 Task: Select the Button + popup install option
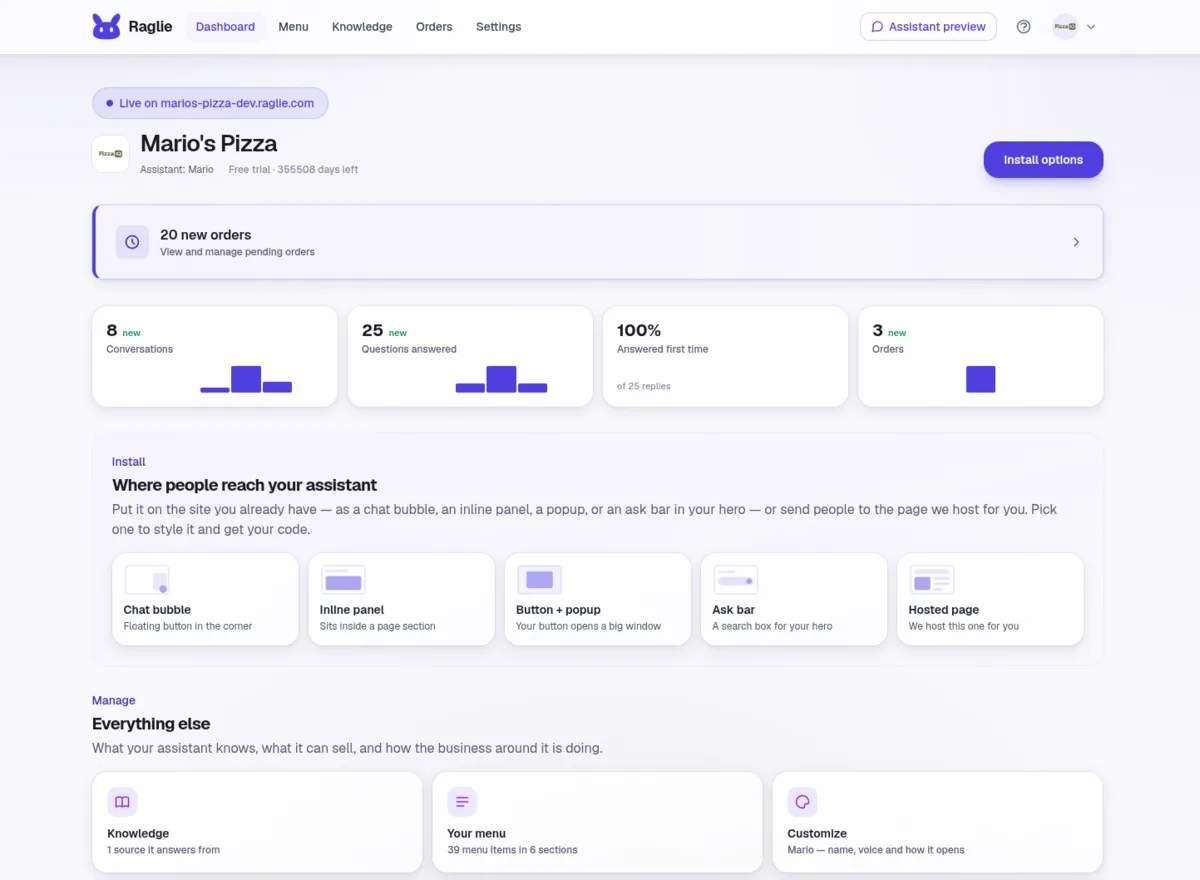coord(598,599)
